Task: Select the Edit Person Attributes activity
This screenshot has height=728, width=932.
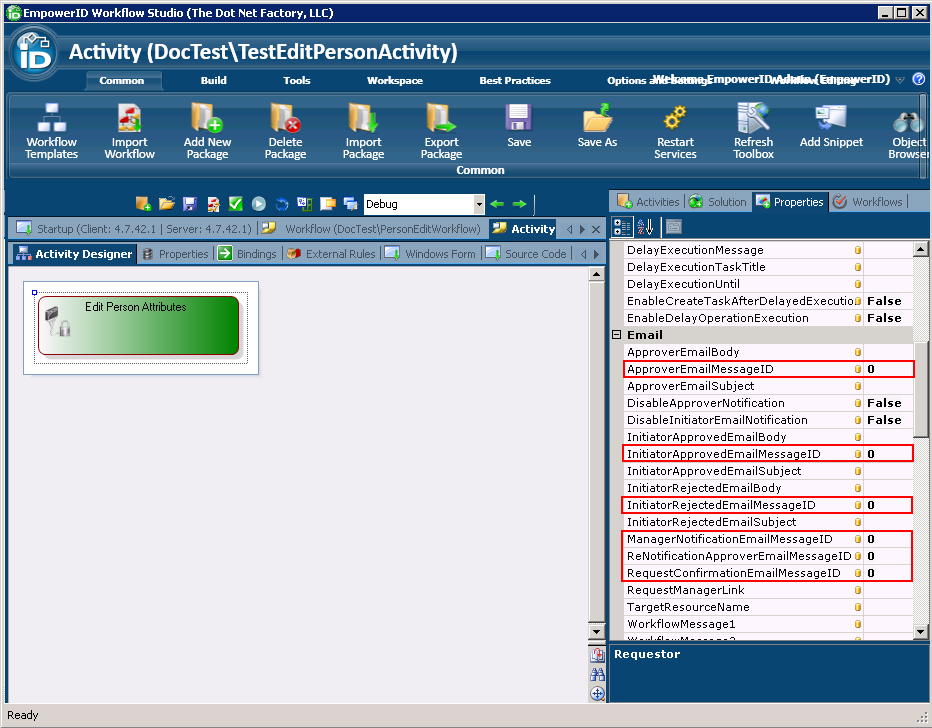Action: tap(139, 325)
